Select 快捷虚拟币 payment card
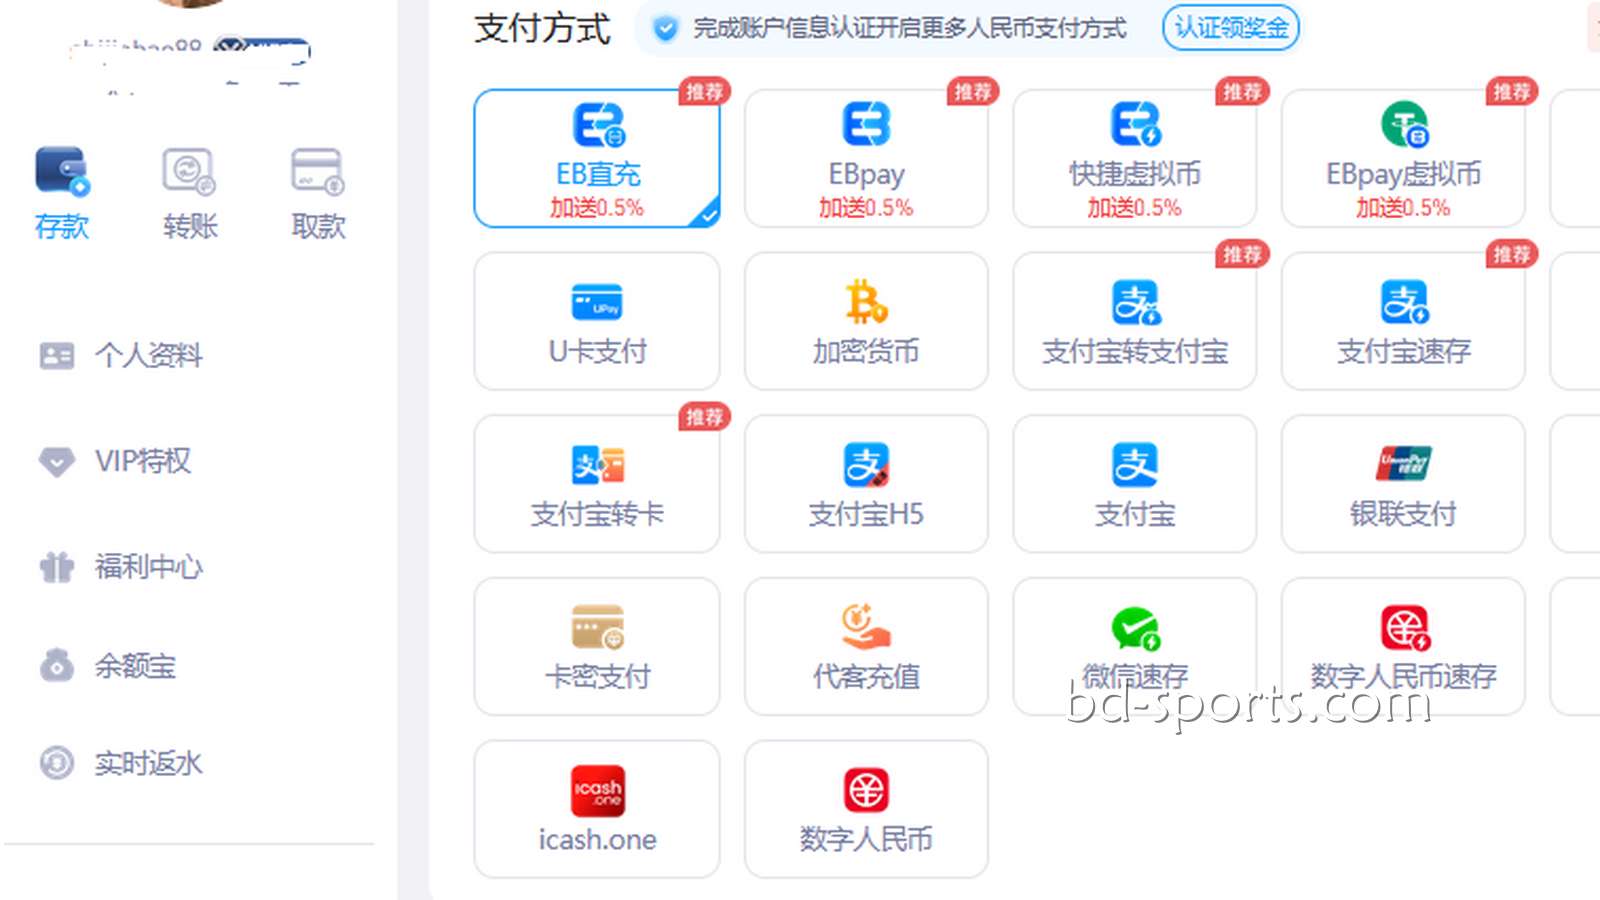Image resolution: width=1600 pixels, height=900 pixels. (1135, 158)
